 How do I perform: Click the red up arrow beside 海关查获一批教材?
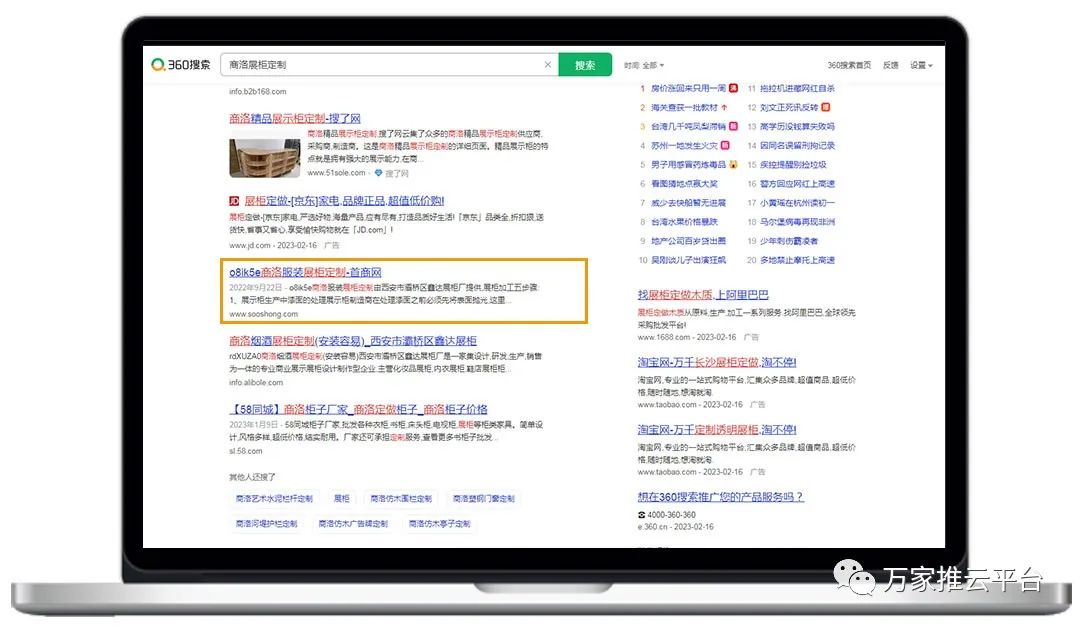click(x=724, y=107)
